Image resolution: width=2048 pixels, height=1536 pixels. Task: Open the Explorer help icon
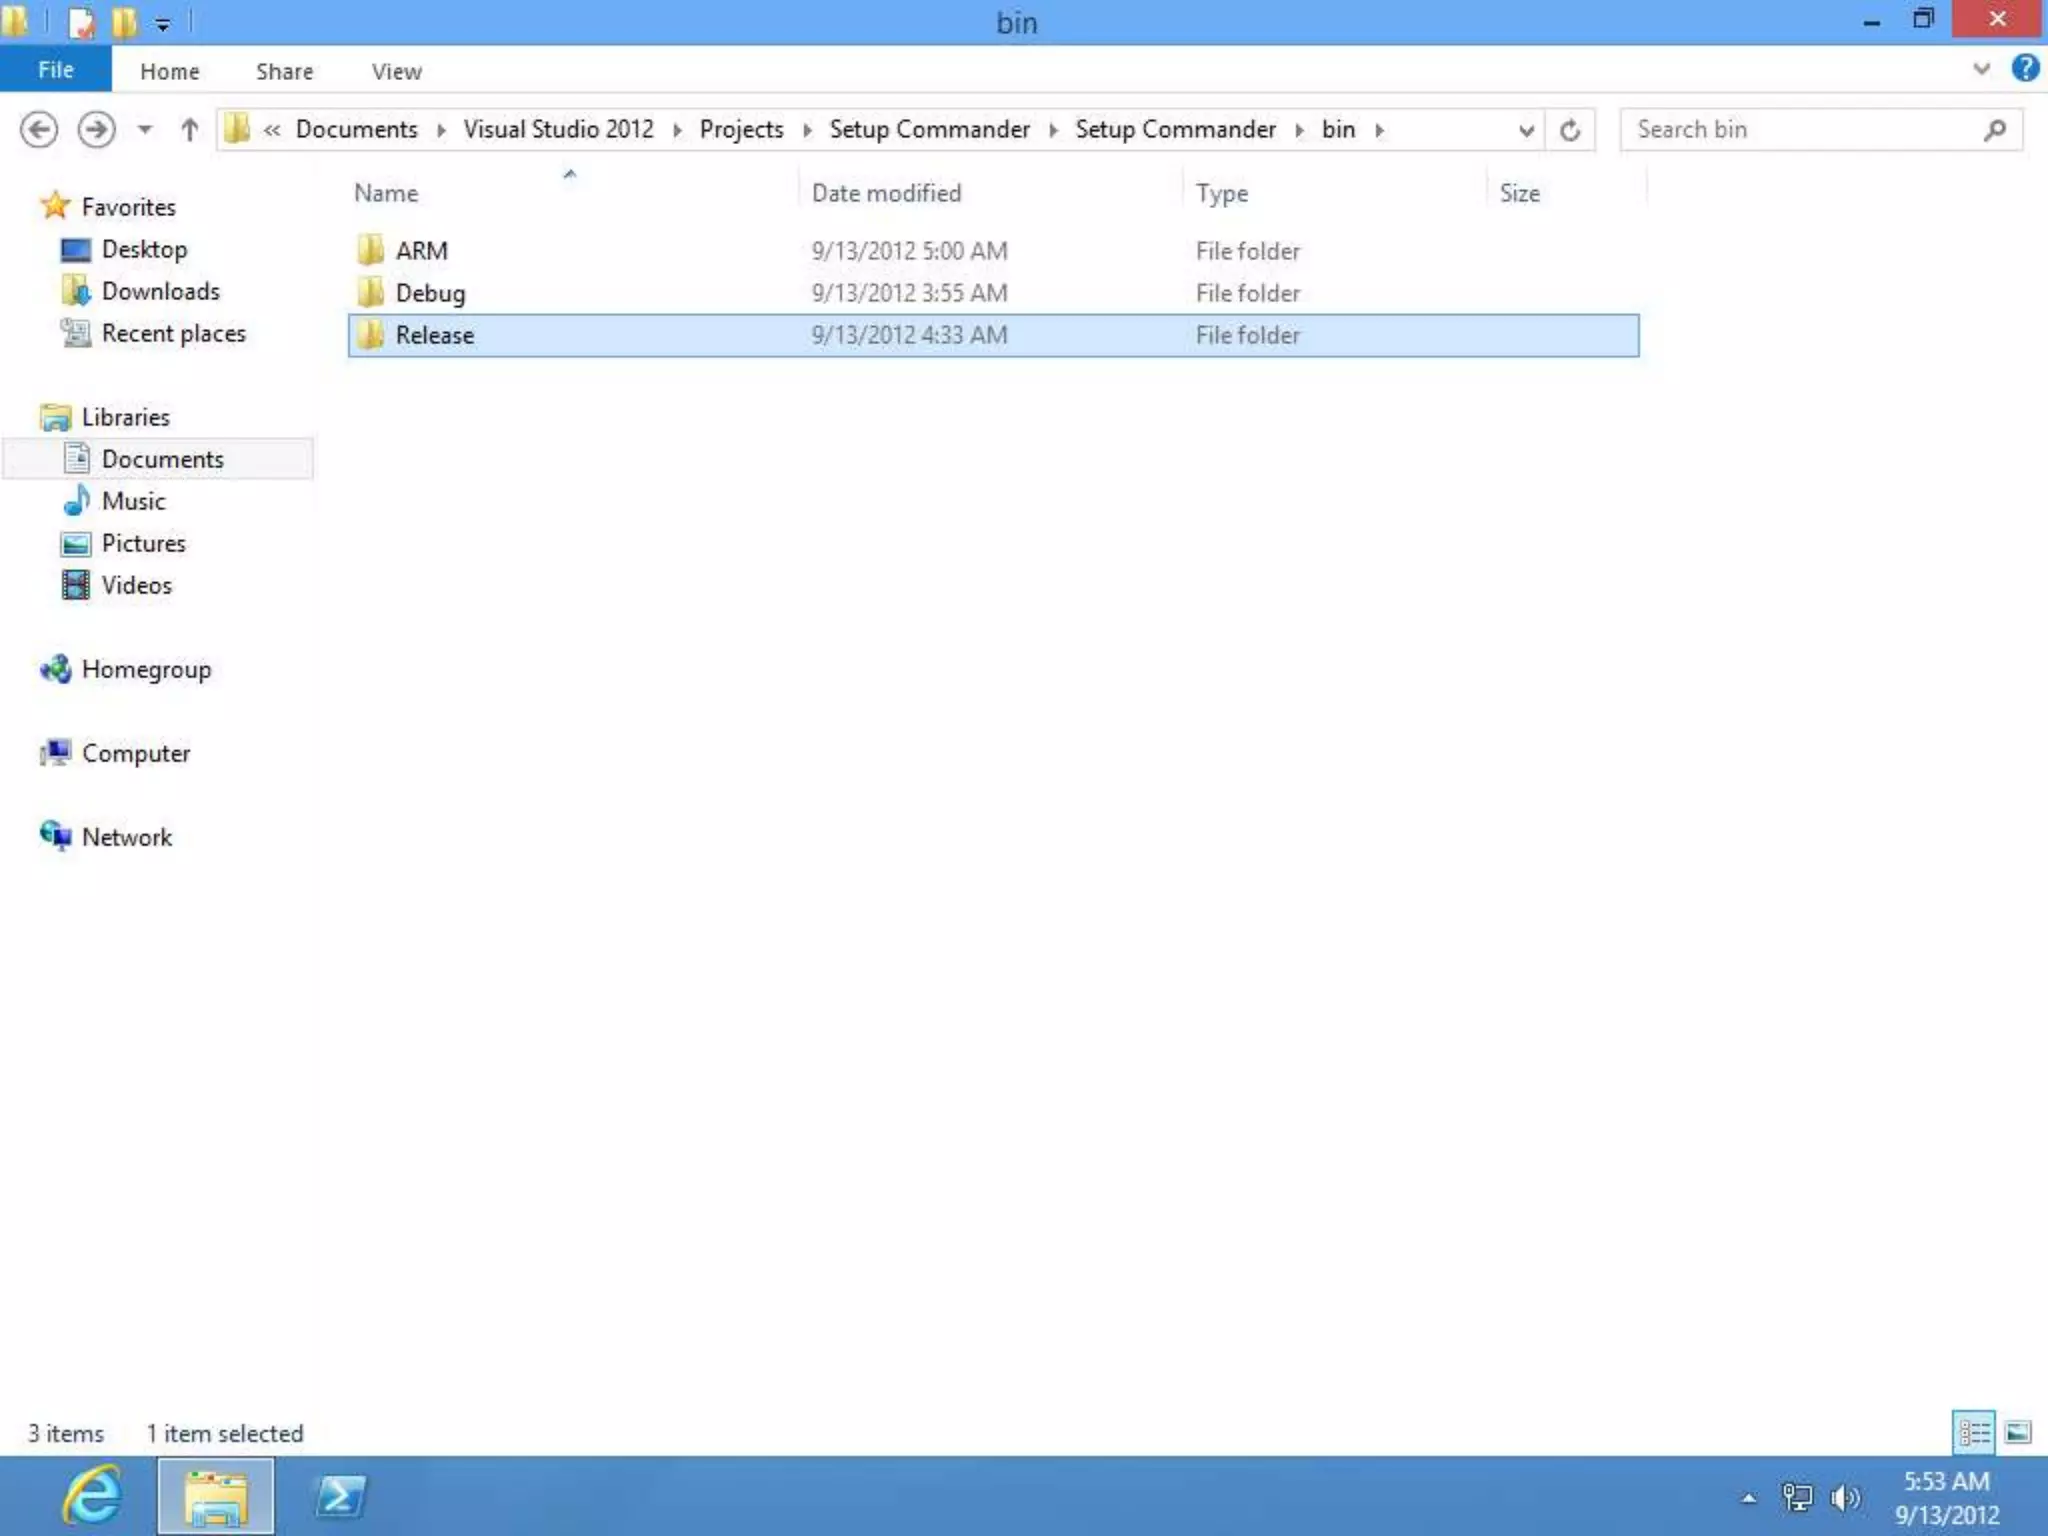coord(2025,69)
